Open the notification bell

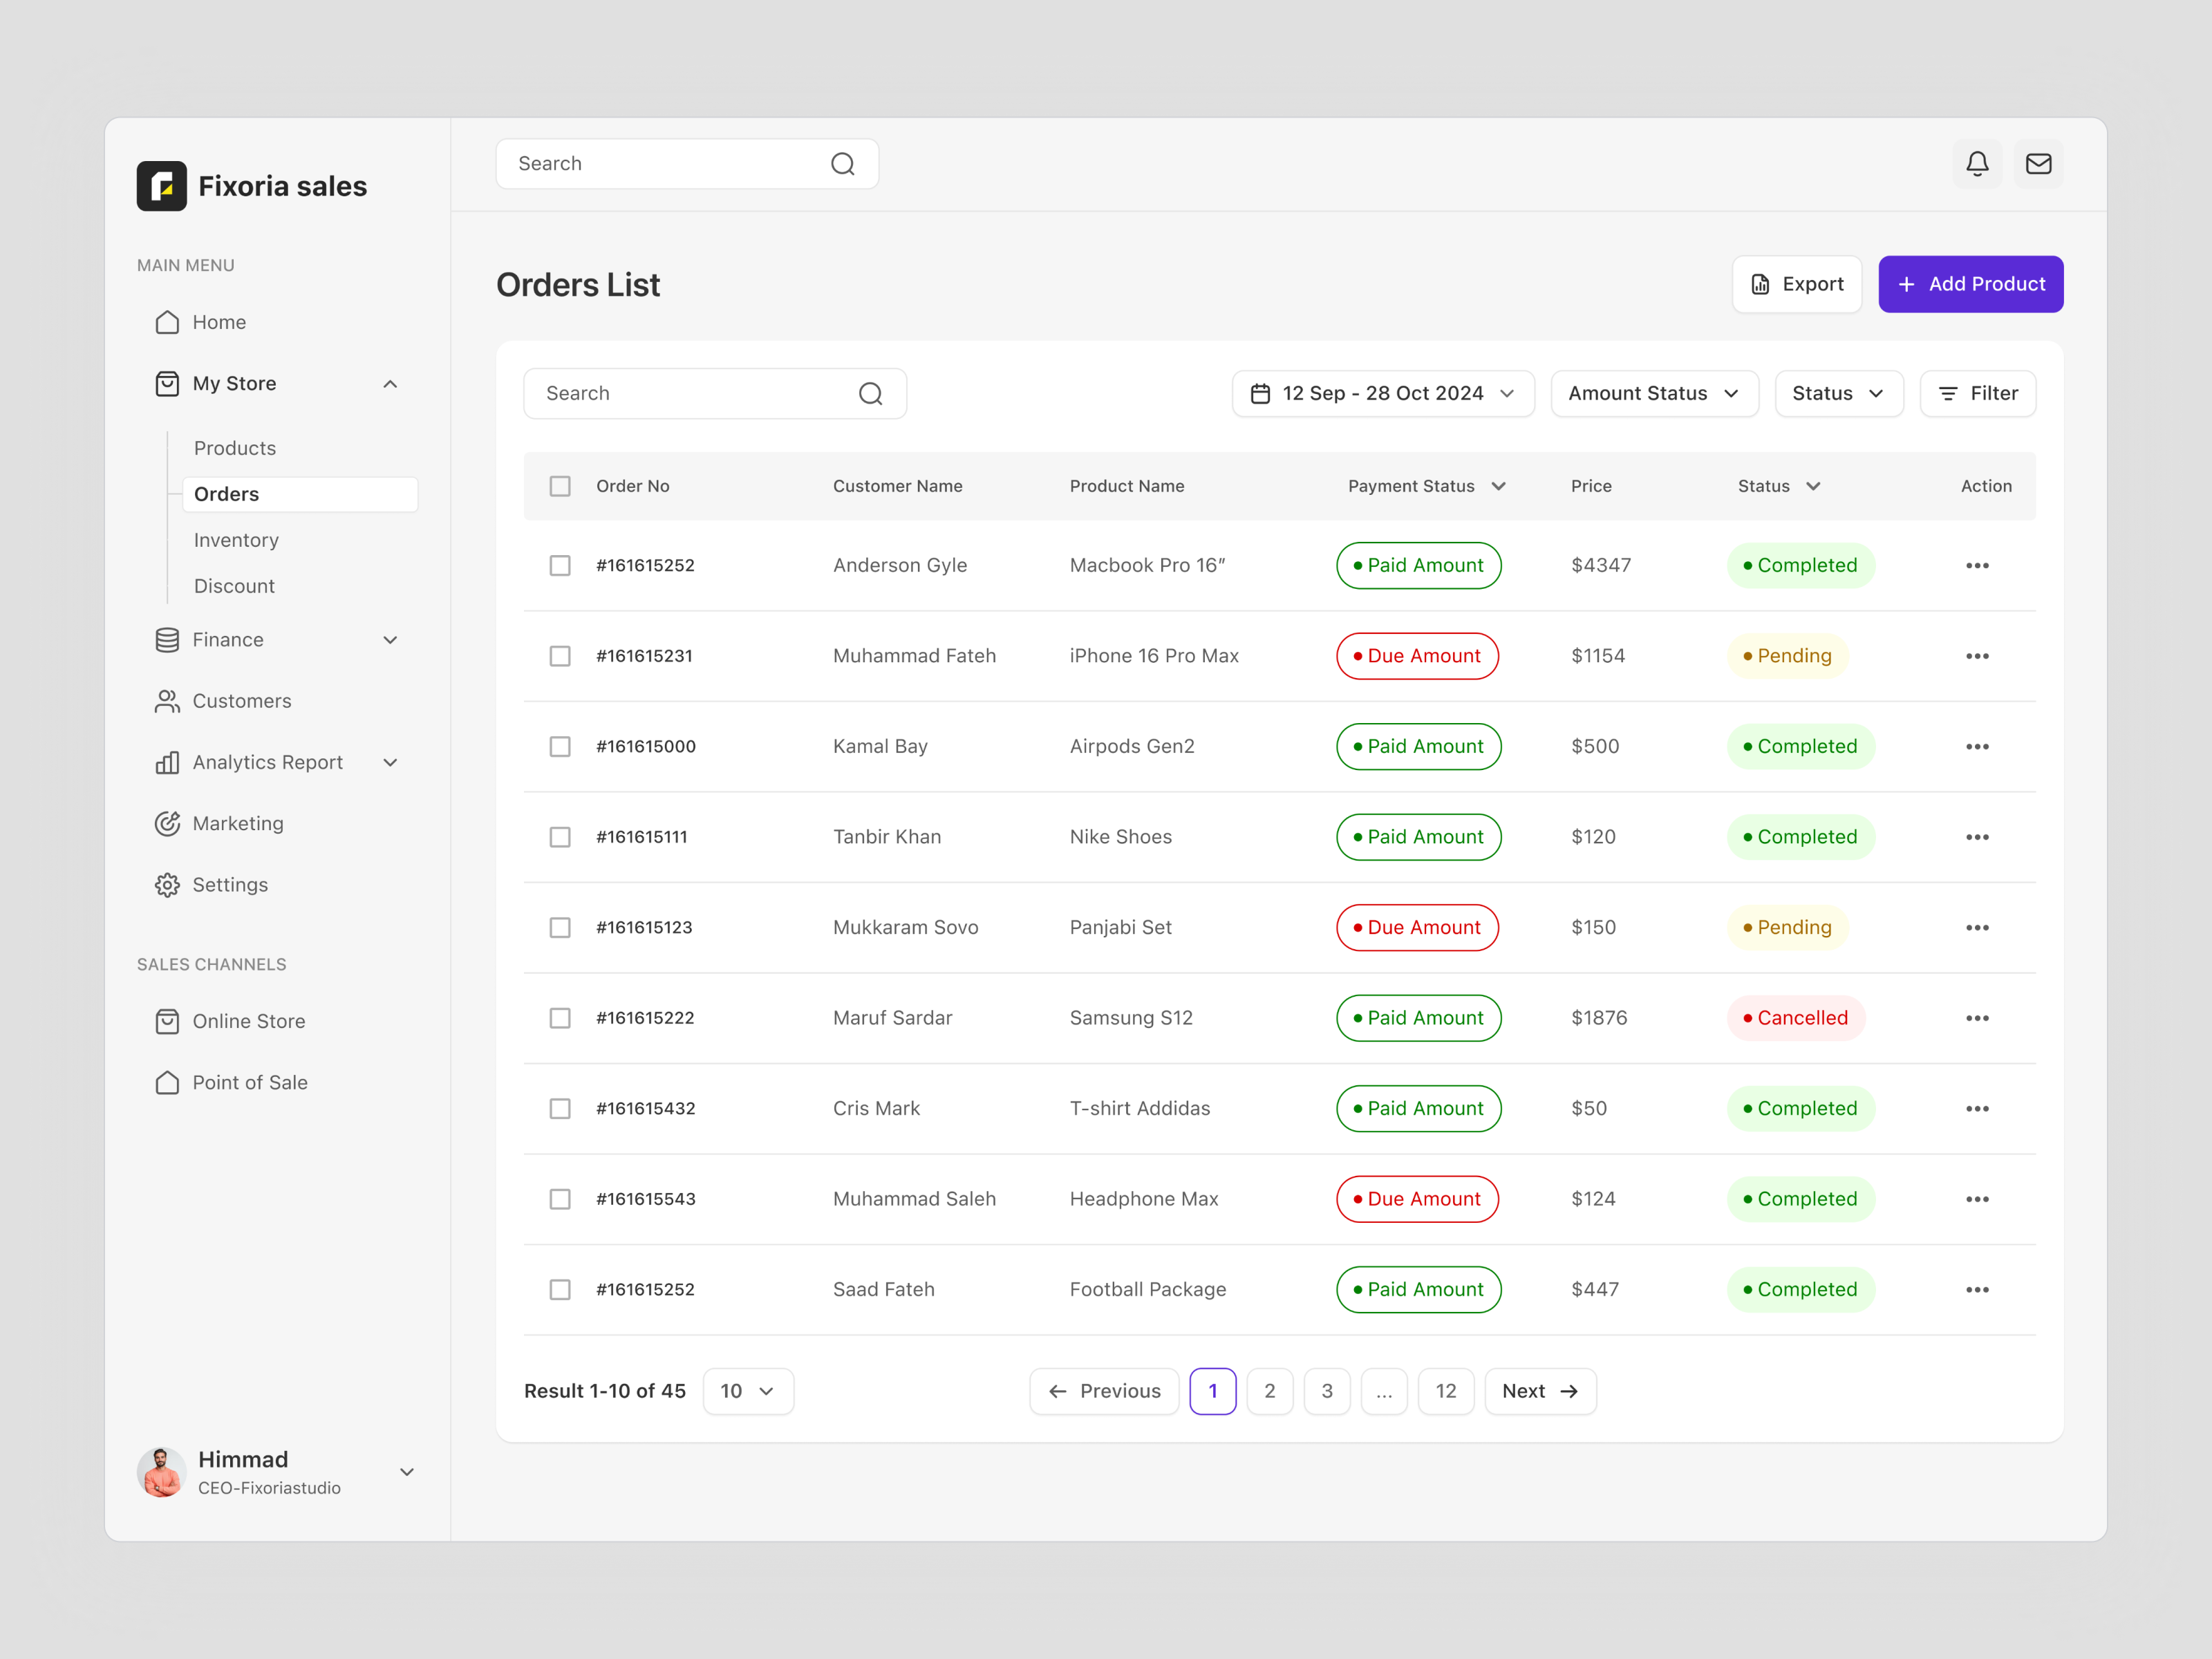pos(1978,163)
